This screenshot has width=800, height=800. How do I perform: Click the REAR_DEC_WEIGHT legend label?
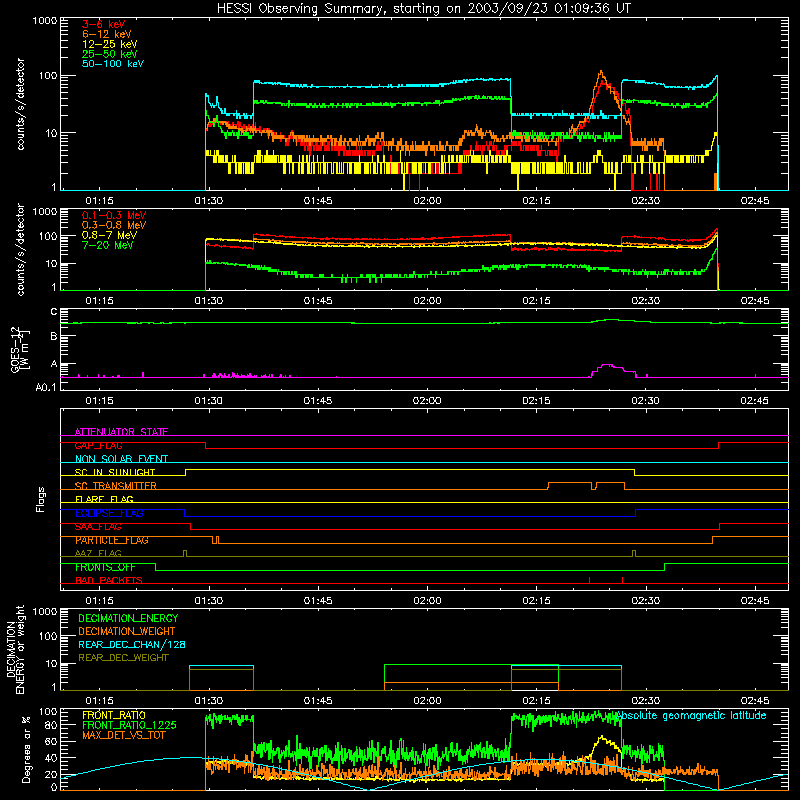[x=123, y=658]
